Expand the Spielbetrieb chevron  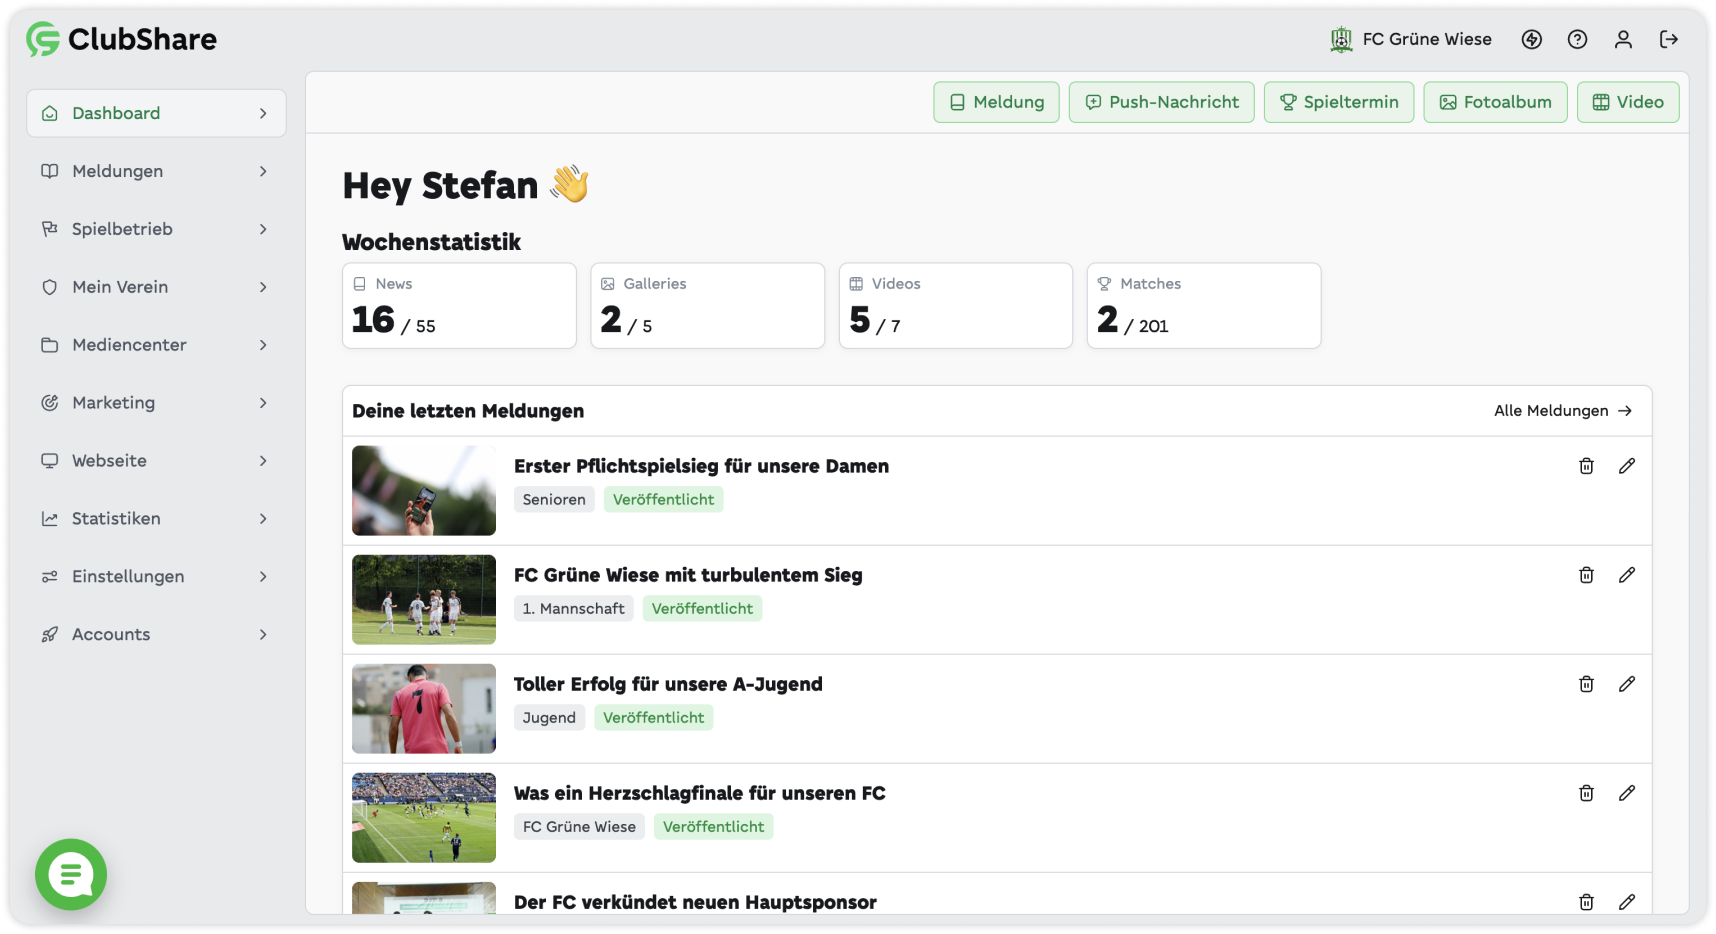tap(263, 229)
